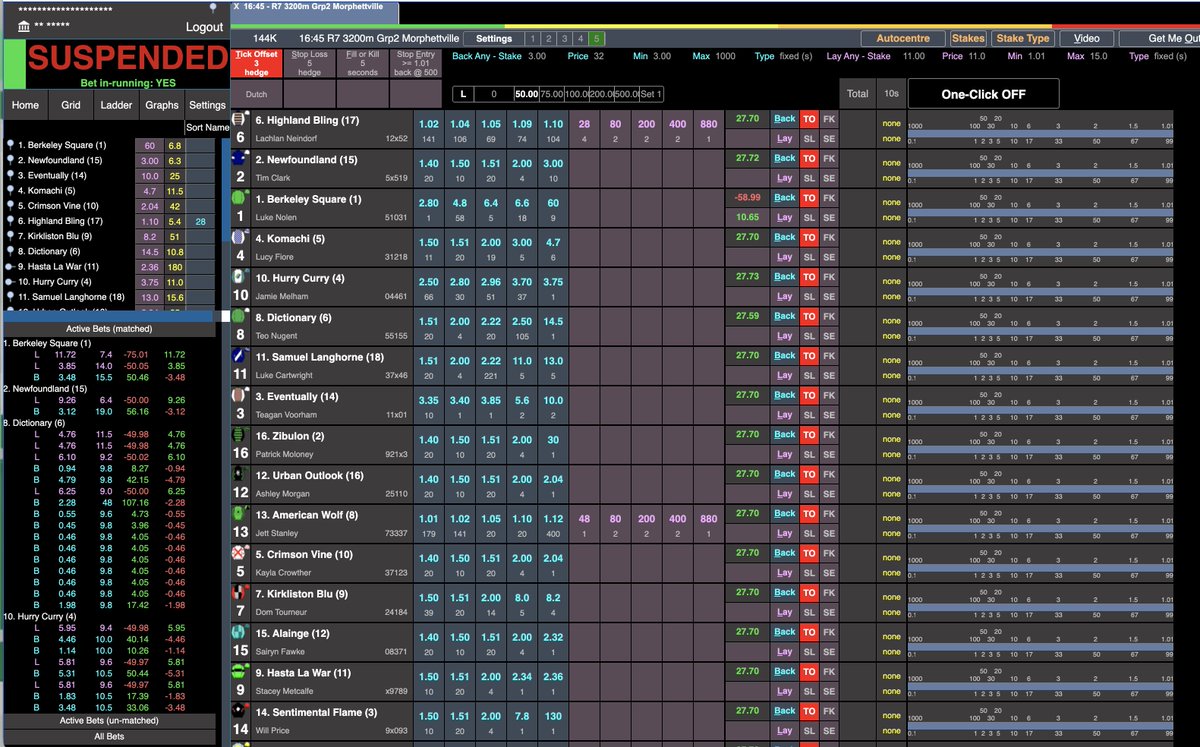Click Samuel Langhorne's jockey silks icon

[x=239, y=355]
